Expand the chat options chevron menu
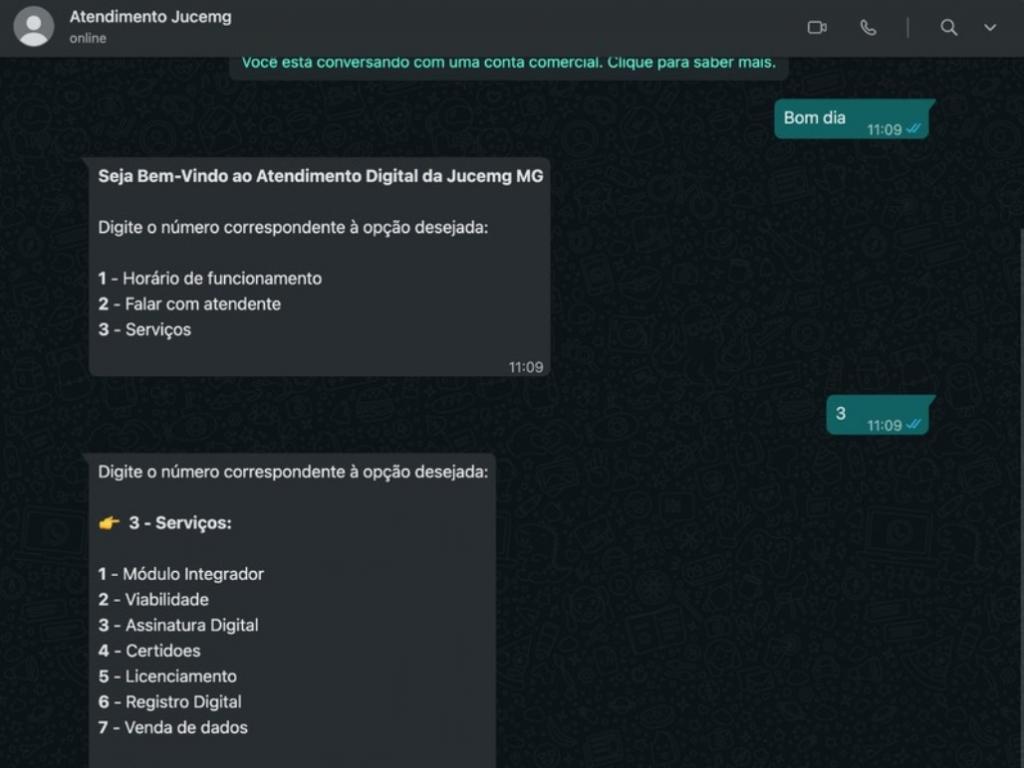Viewport: 1024px width, 768px height. (x=990, y=28)
